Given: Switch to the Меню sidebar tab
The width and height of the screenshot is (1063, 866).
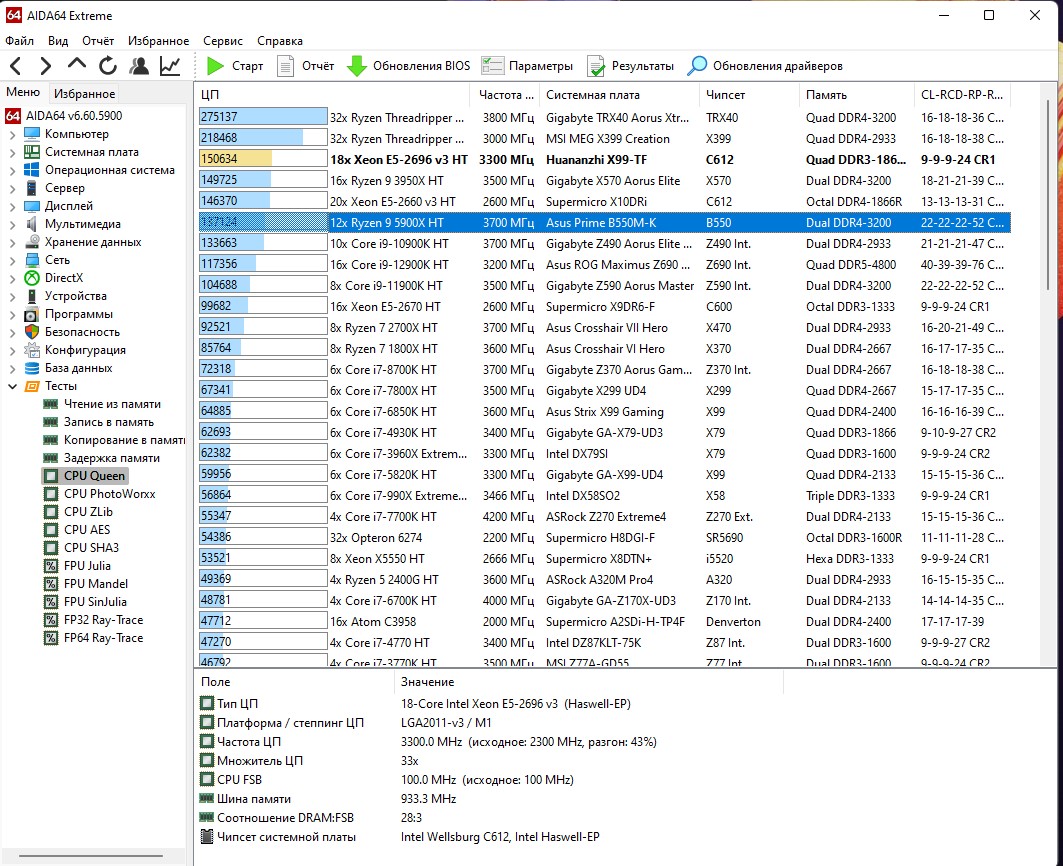Looking at the screenshot, I should tap(23, 92).
